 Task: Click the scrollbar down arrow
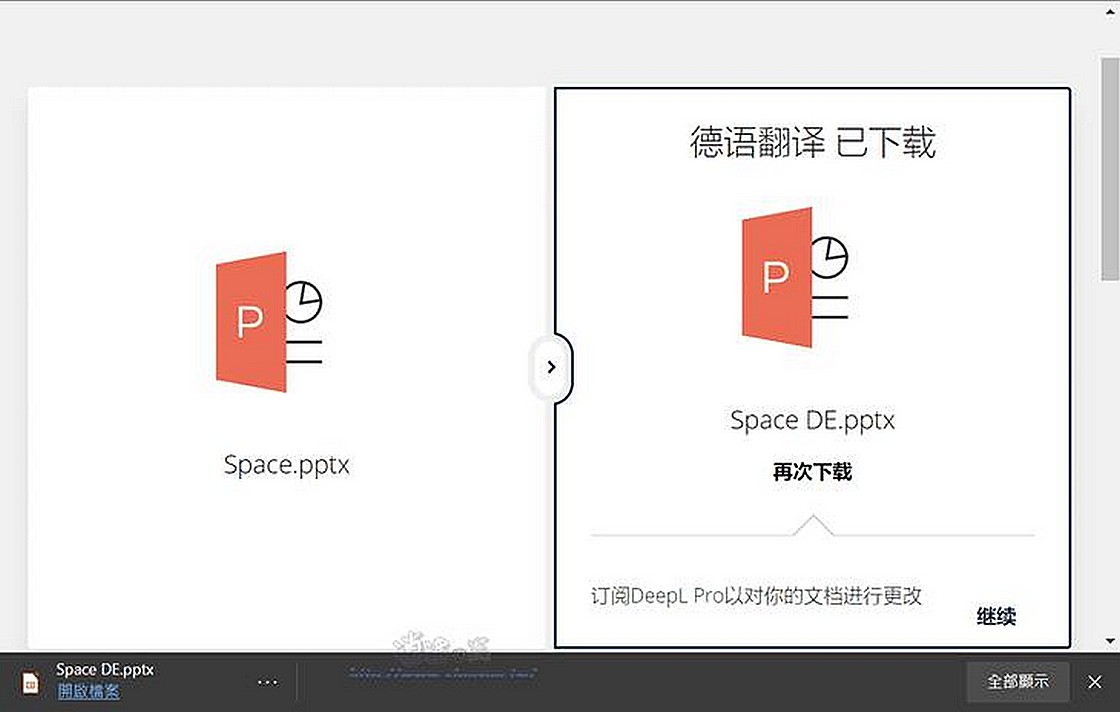[x=1110, y=641]
